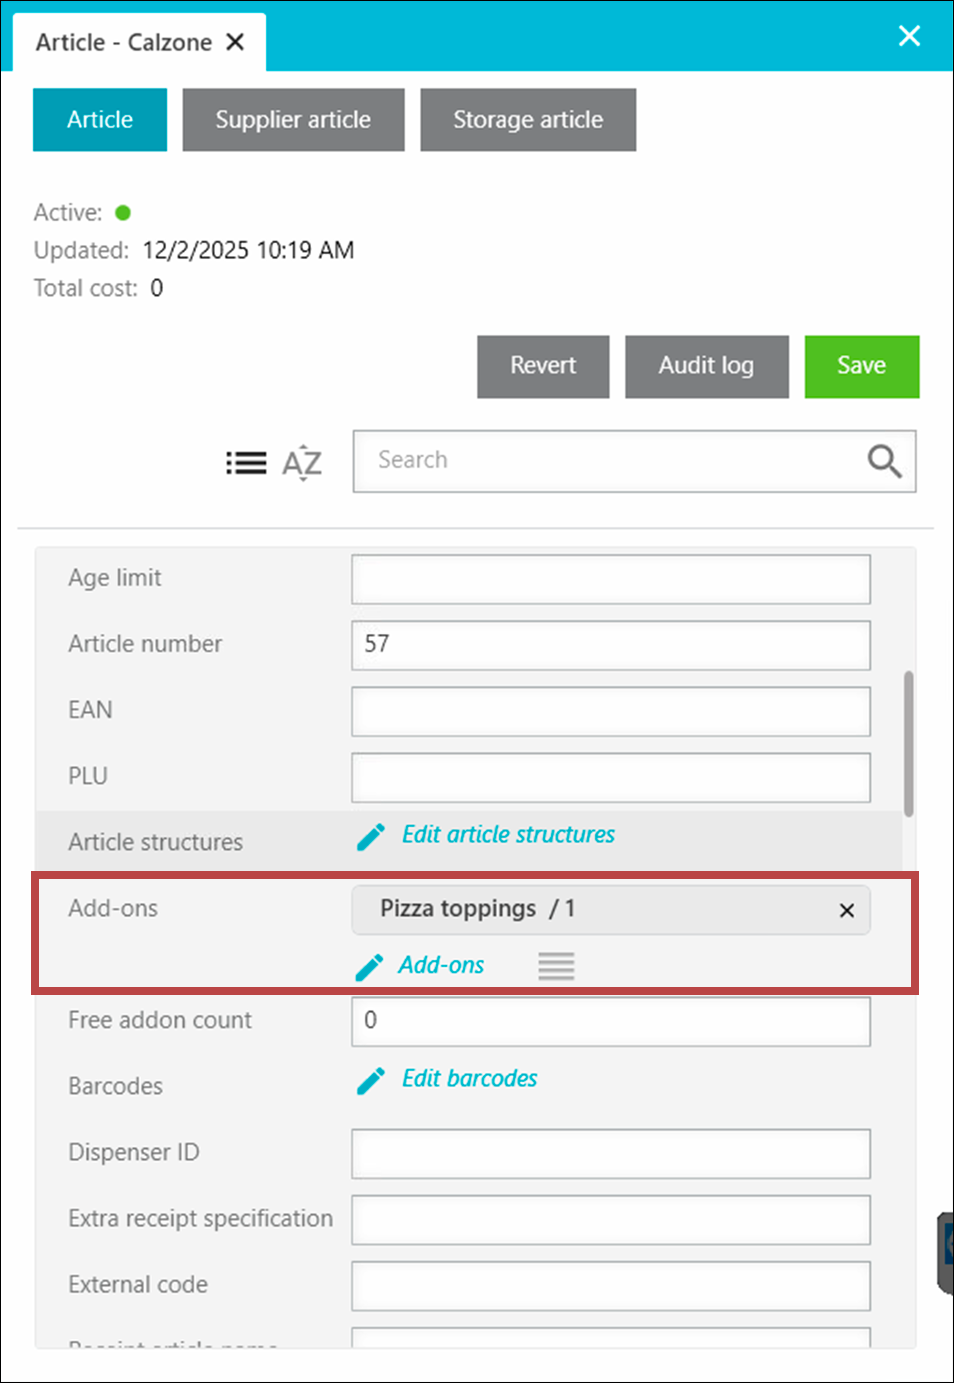Screen dimensions: 954x1383
Task: Open the Edit barcodes link
Action: (x=469, y=1079)
